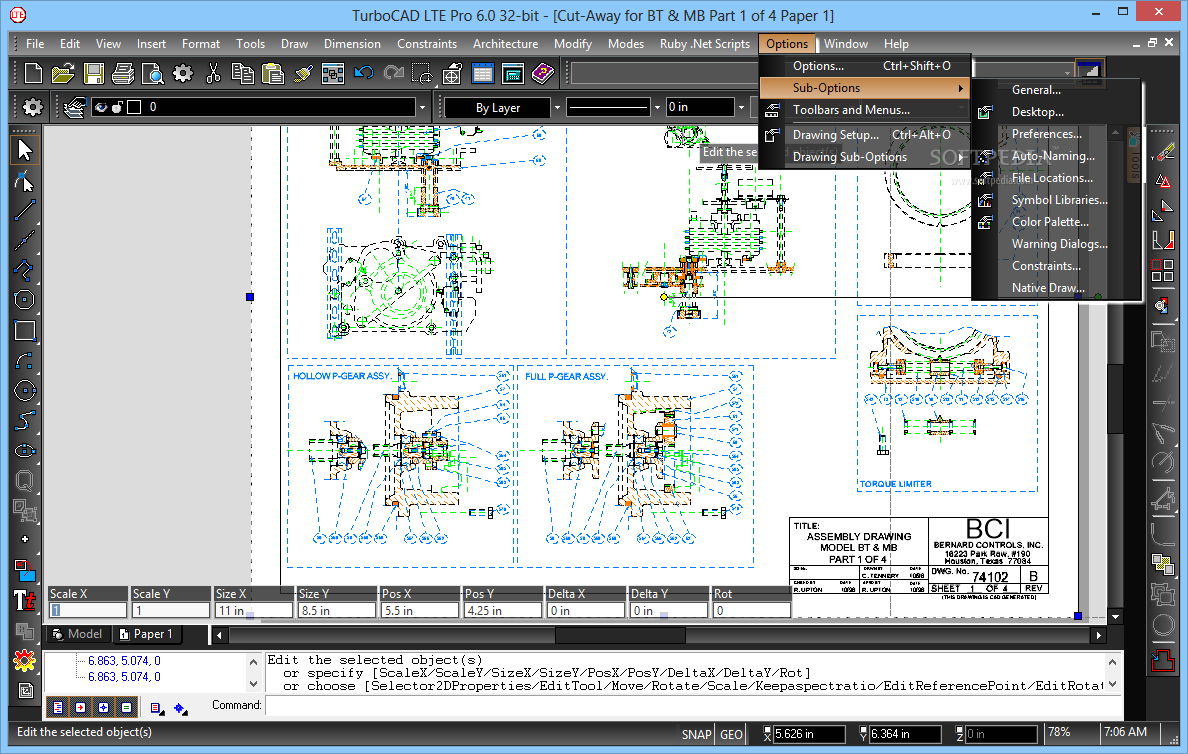Select the Text tool
1188x754 pixels.
click(x=24, y=601)
